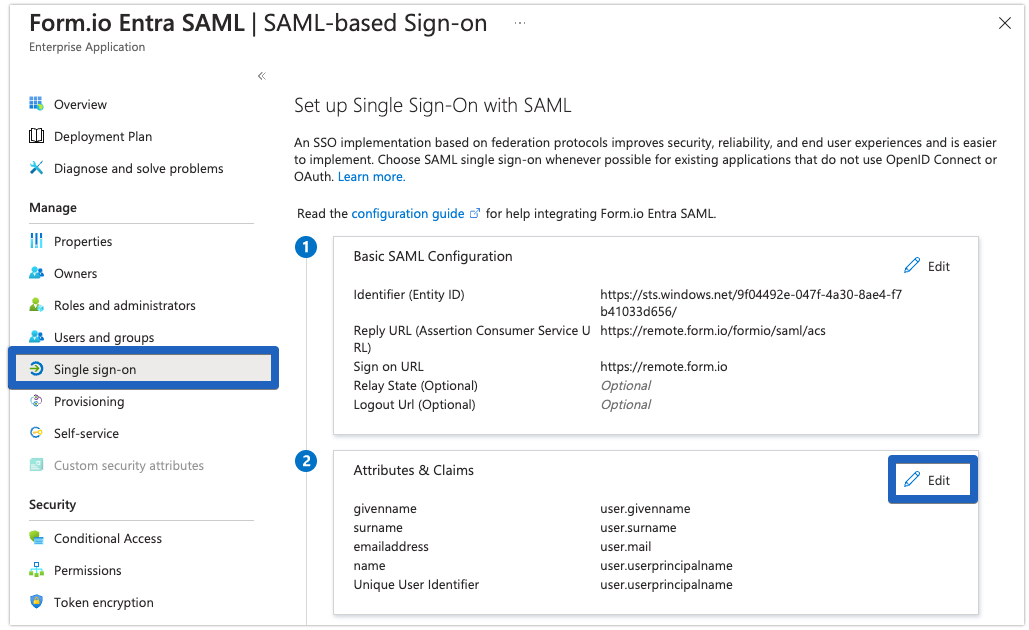Open Diagnose and solve problems

point(138,169)
